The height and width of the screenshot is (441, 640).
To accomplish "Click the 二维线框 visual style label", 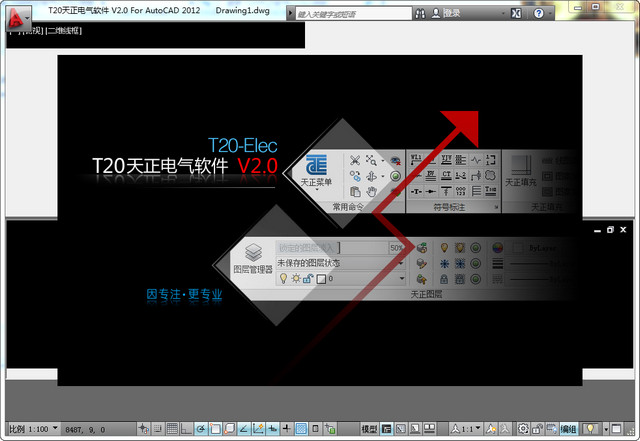I will pos(64,31).
